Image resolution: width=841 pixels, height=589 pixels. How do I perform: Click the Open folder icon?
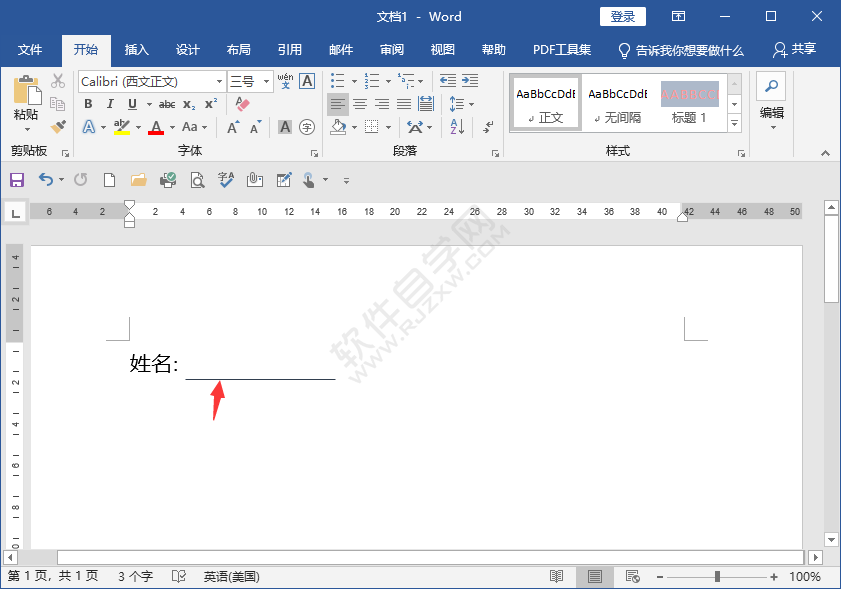tap(139, 180)
